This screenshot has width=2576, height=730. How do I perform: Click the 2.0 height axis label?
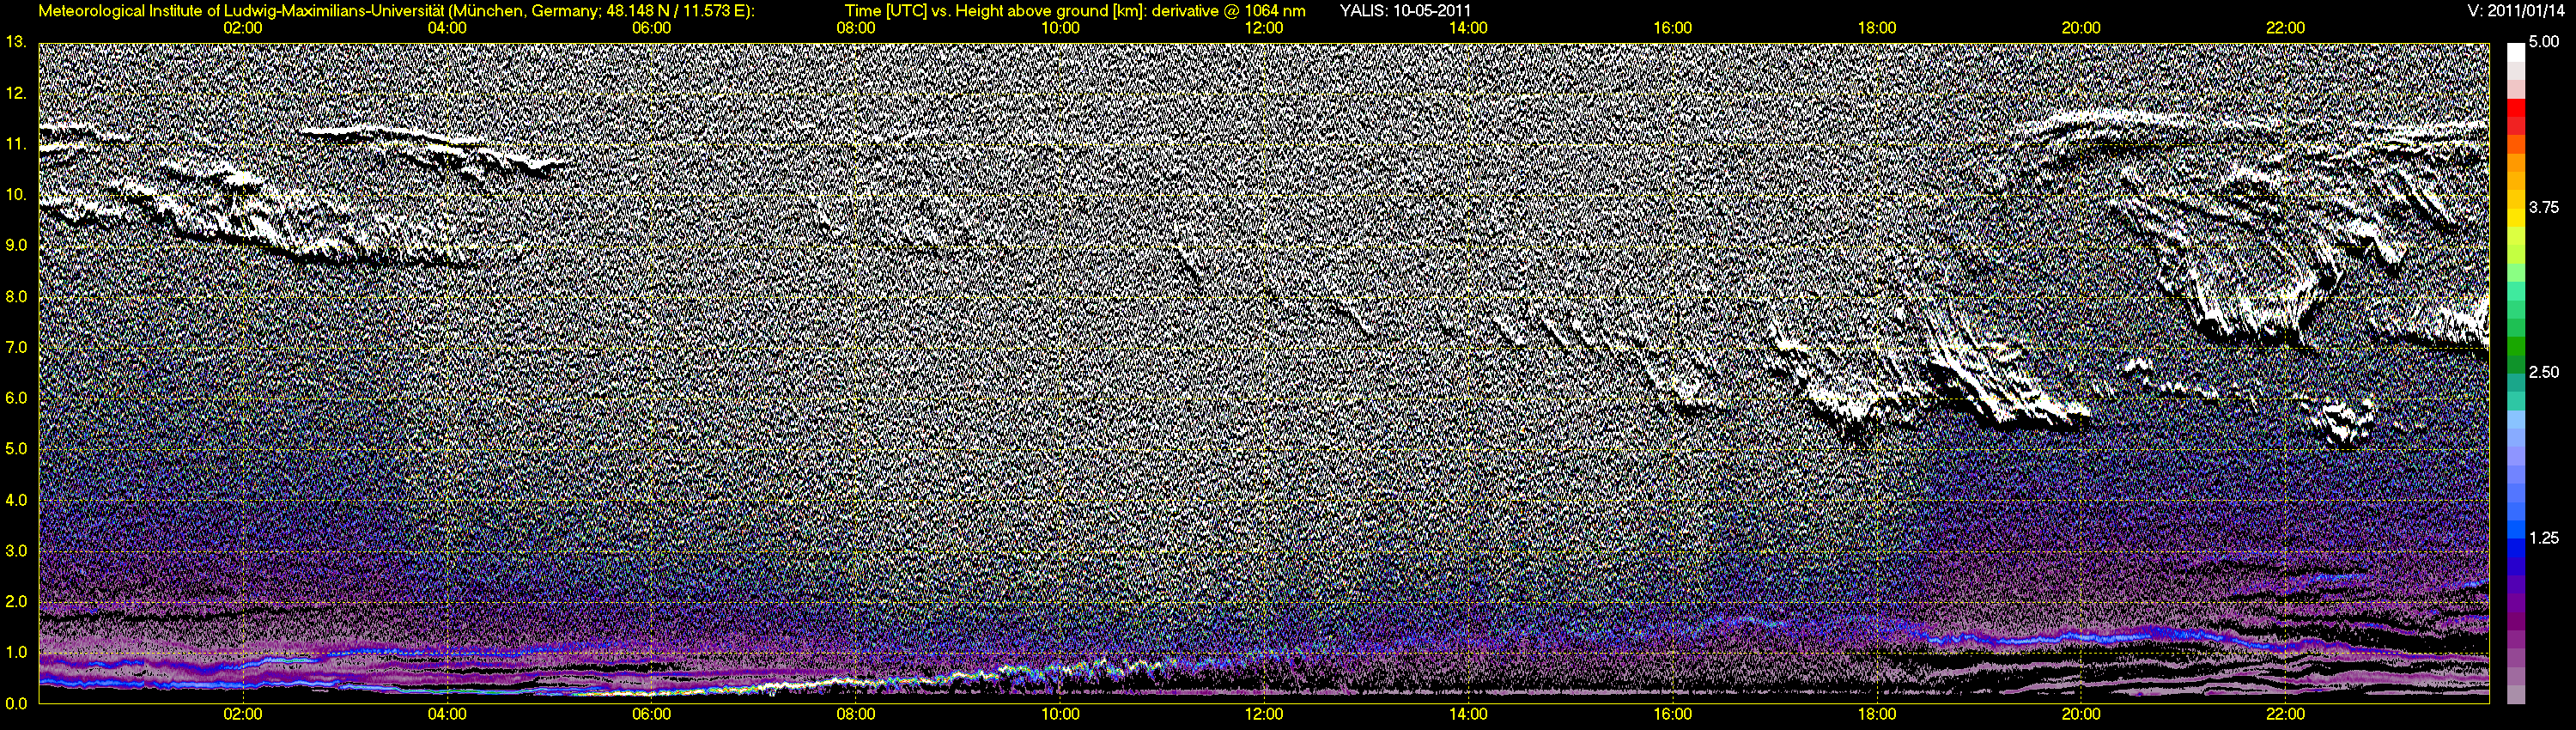tap(16, 602)
